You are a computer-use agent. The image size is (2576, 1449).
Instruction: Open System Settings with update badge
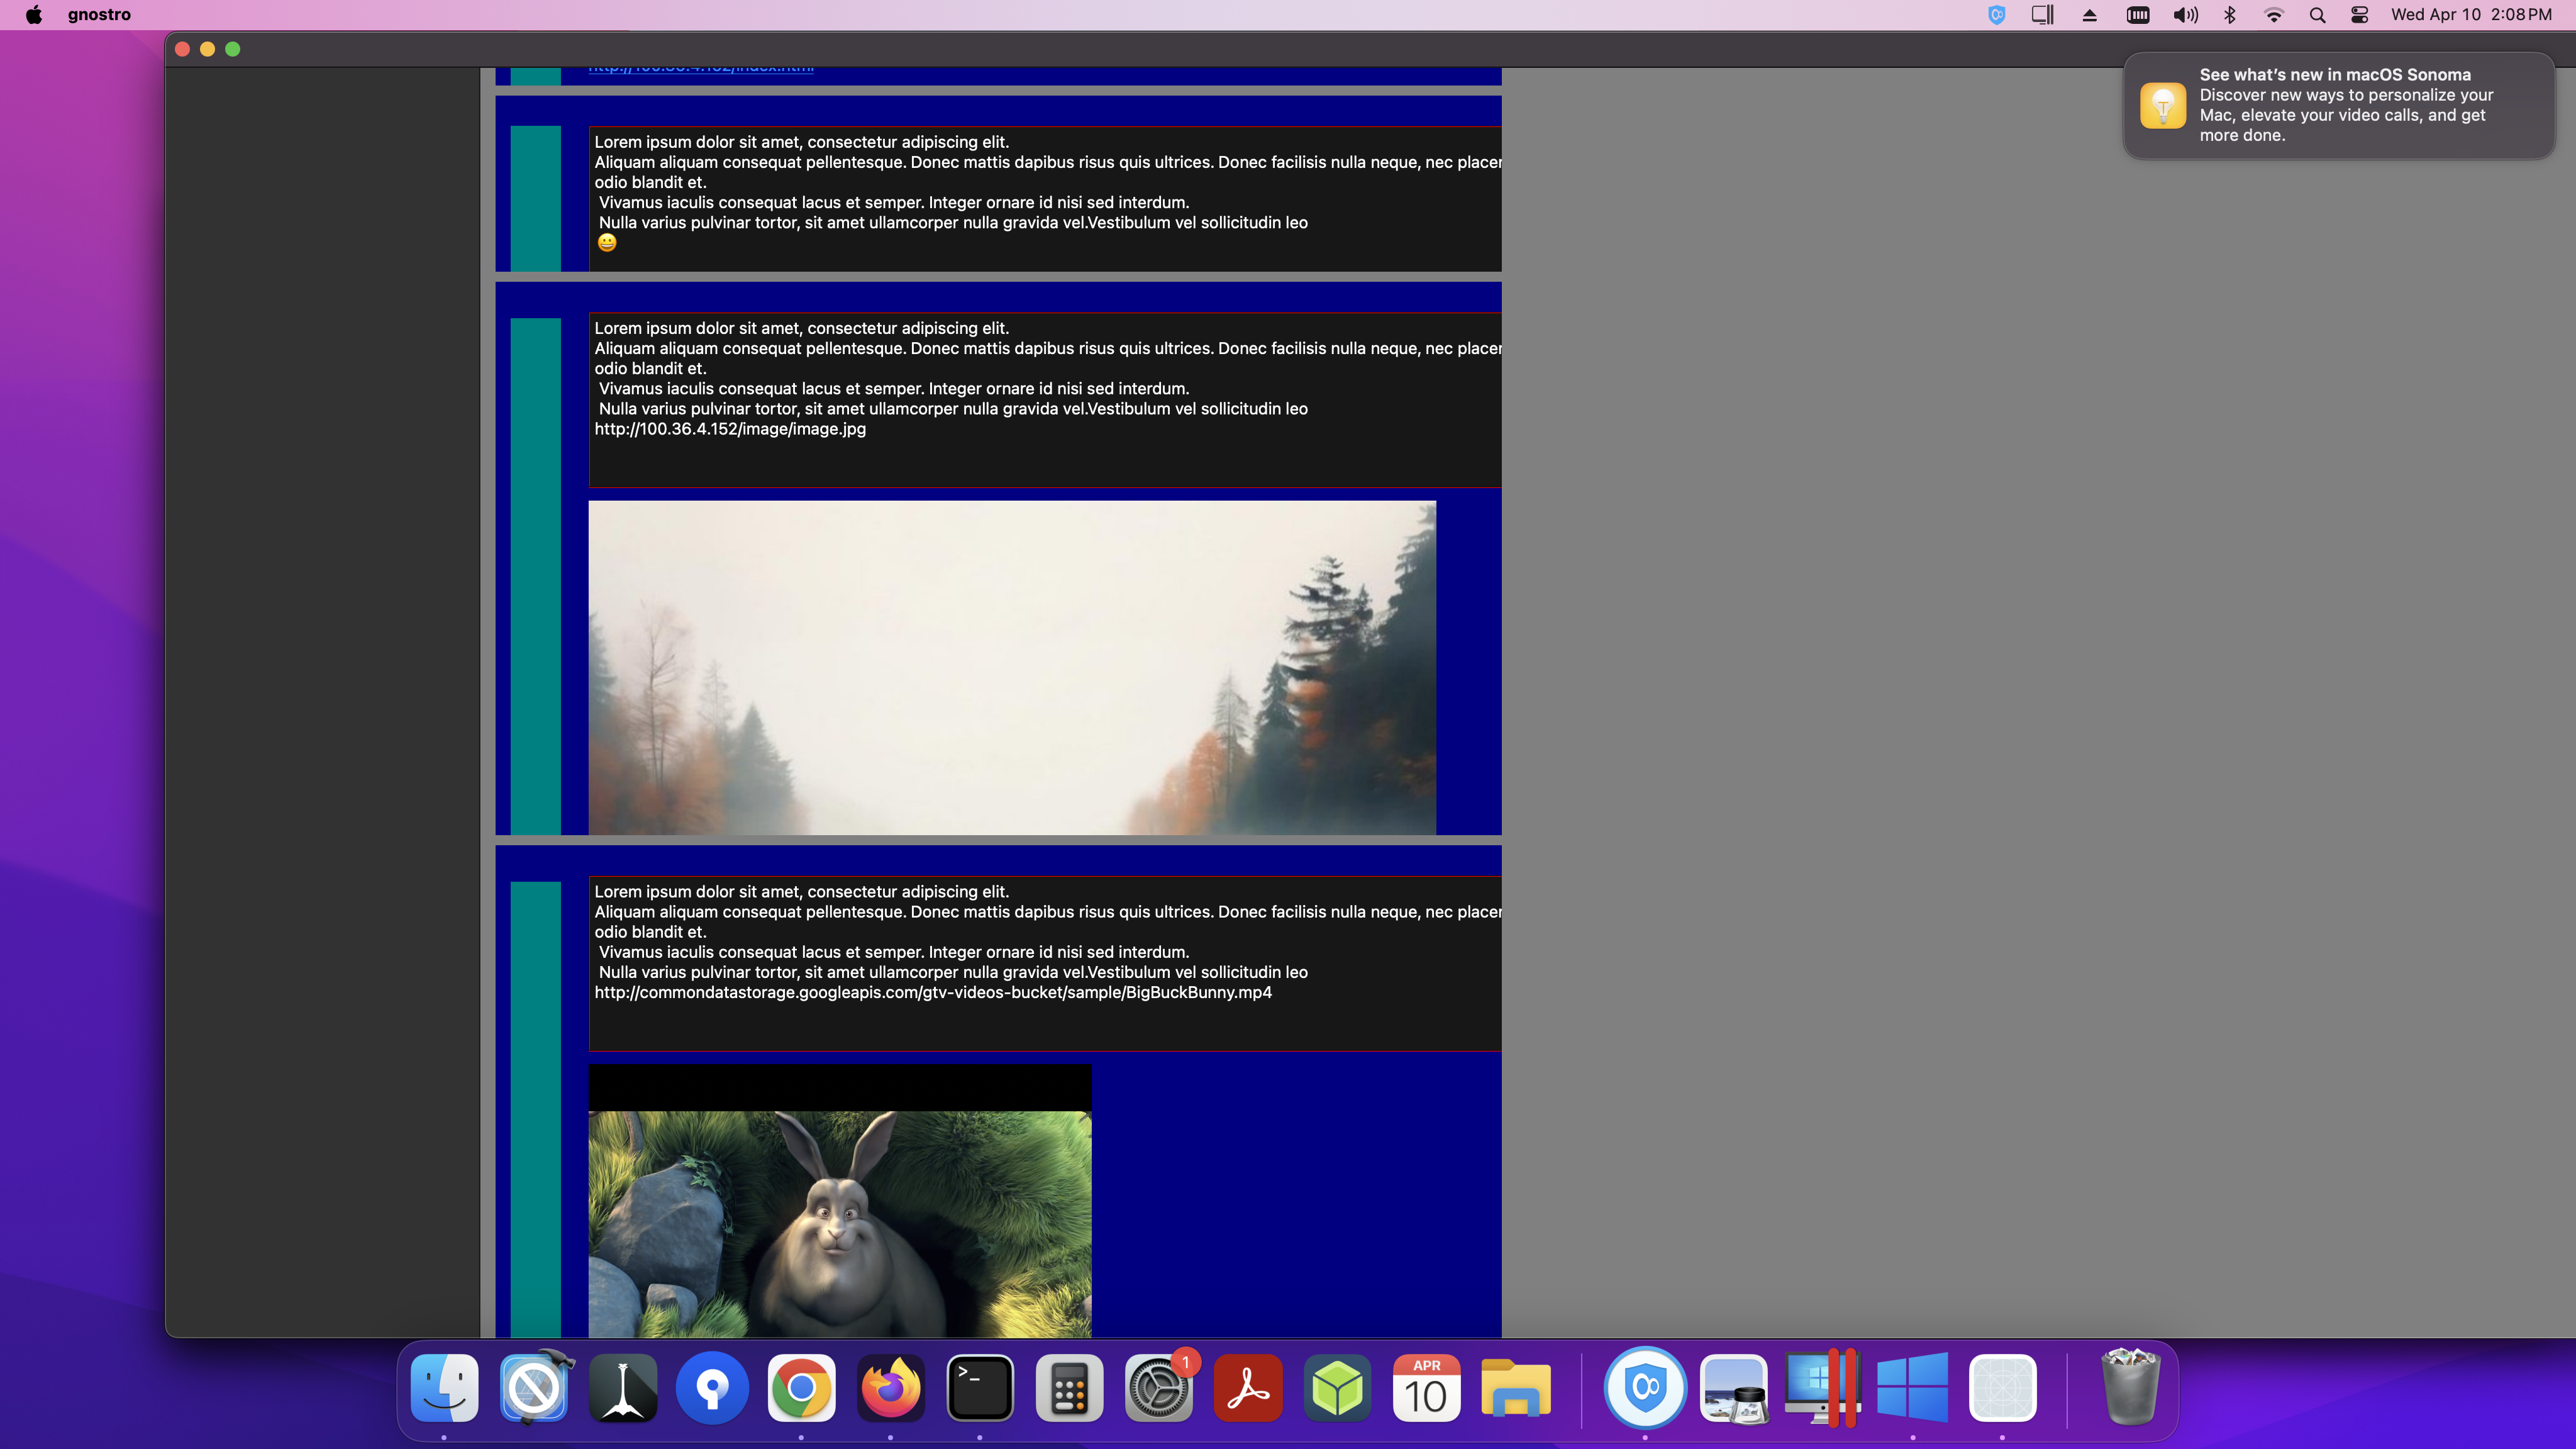coord(1158,1388)
